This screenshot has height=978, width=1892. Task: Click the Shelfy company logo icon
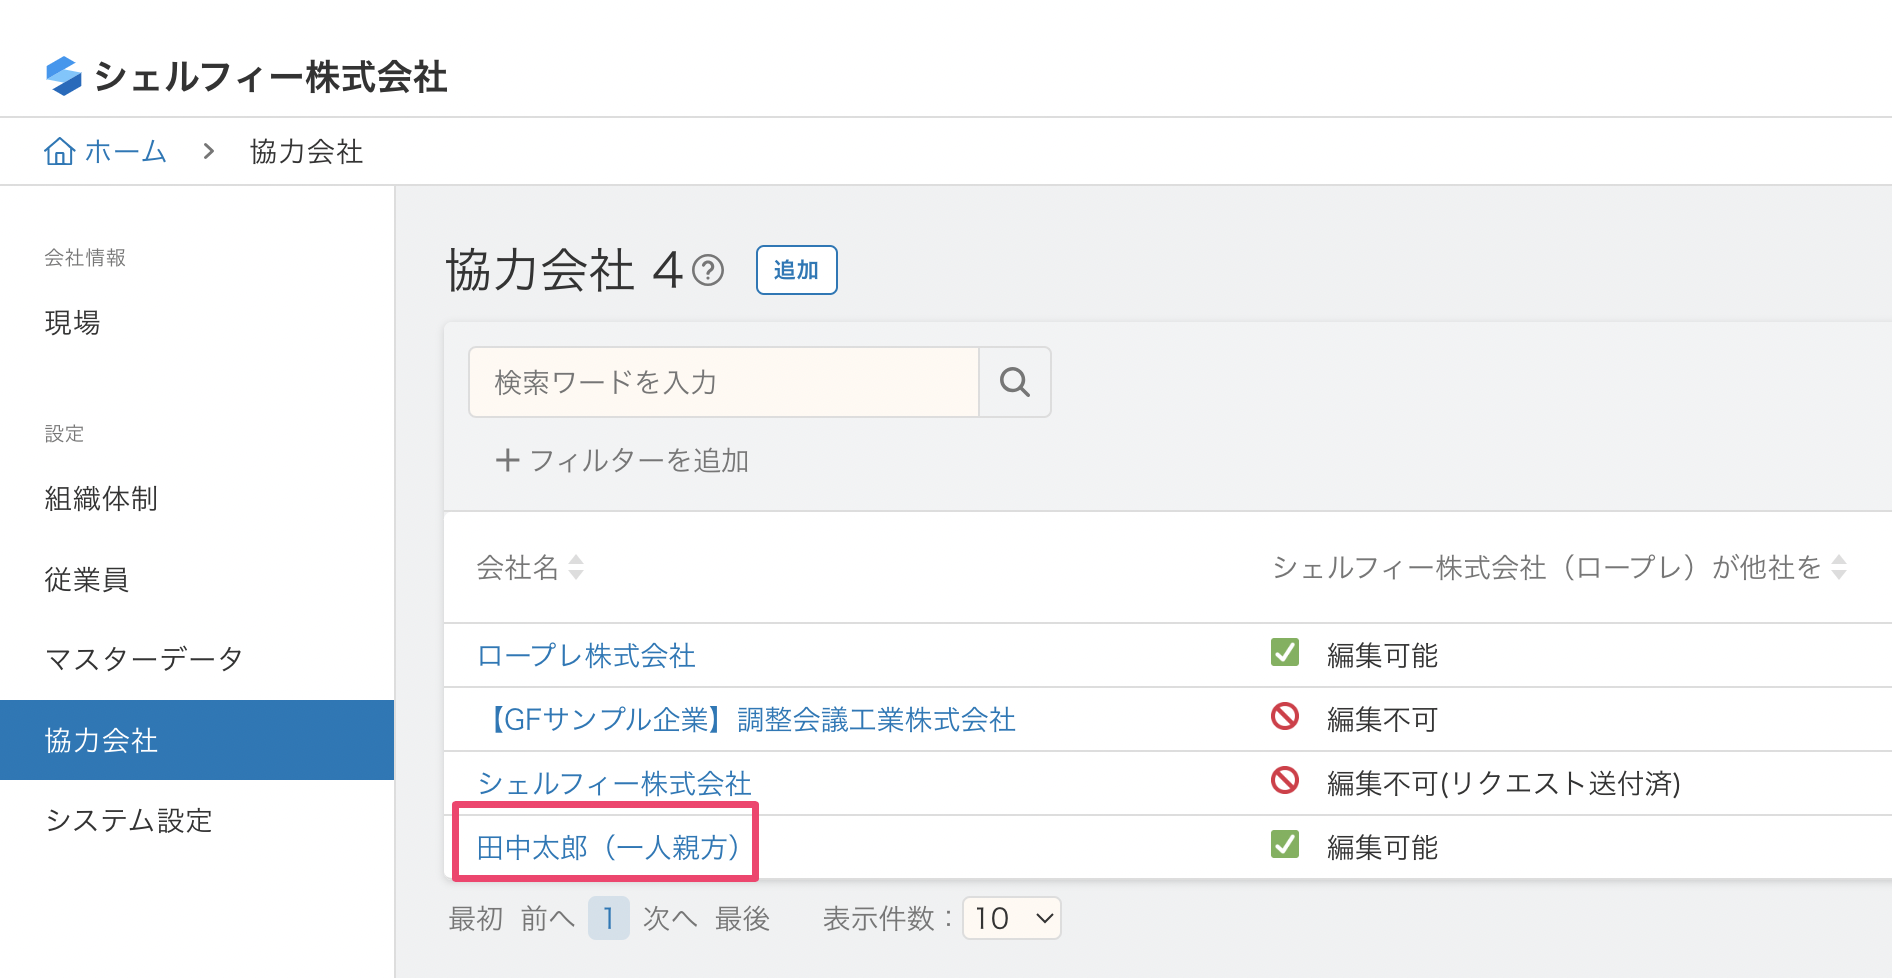(x=64, y=76)
